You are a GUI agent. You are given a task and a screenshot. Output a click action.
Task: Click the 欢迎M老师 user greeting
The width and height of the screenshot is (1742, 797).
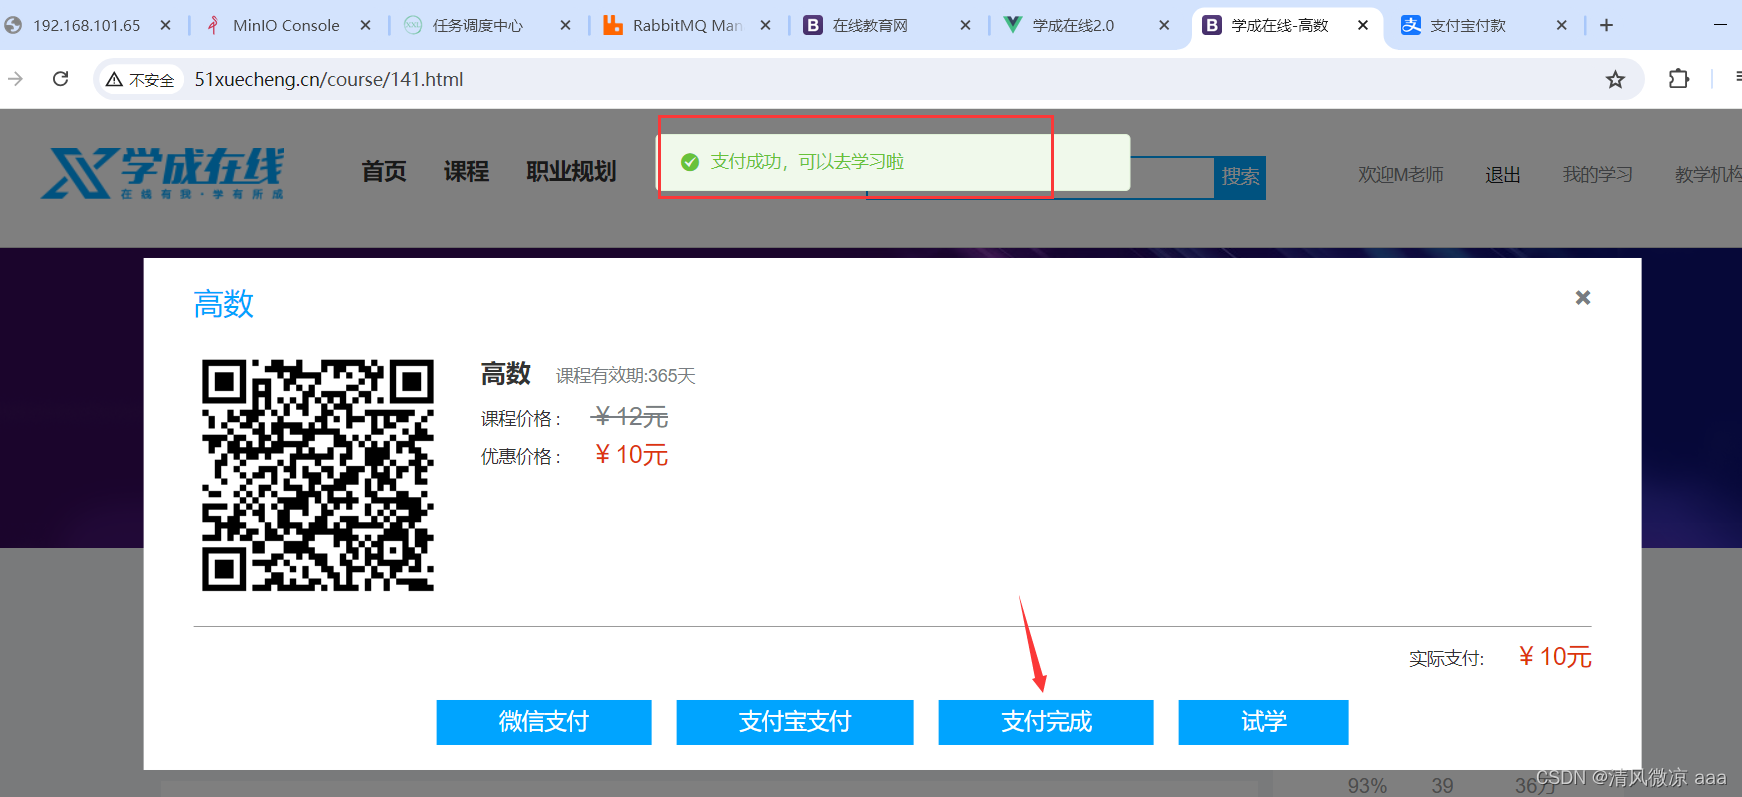click(1400, 175)
